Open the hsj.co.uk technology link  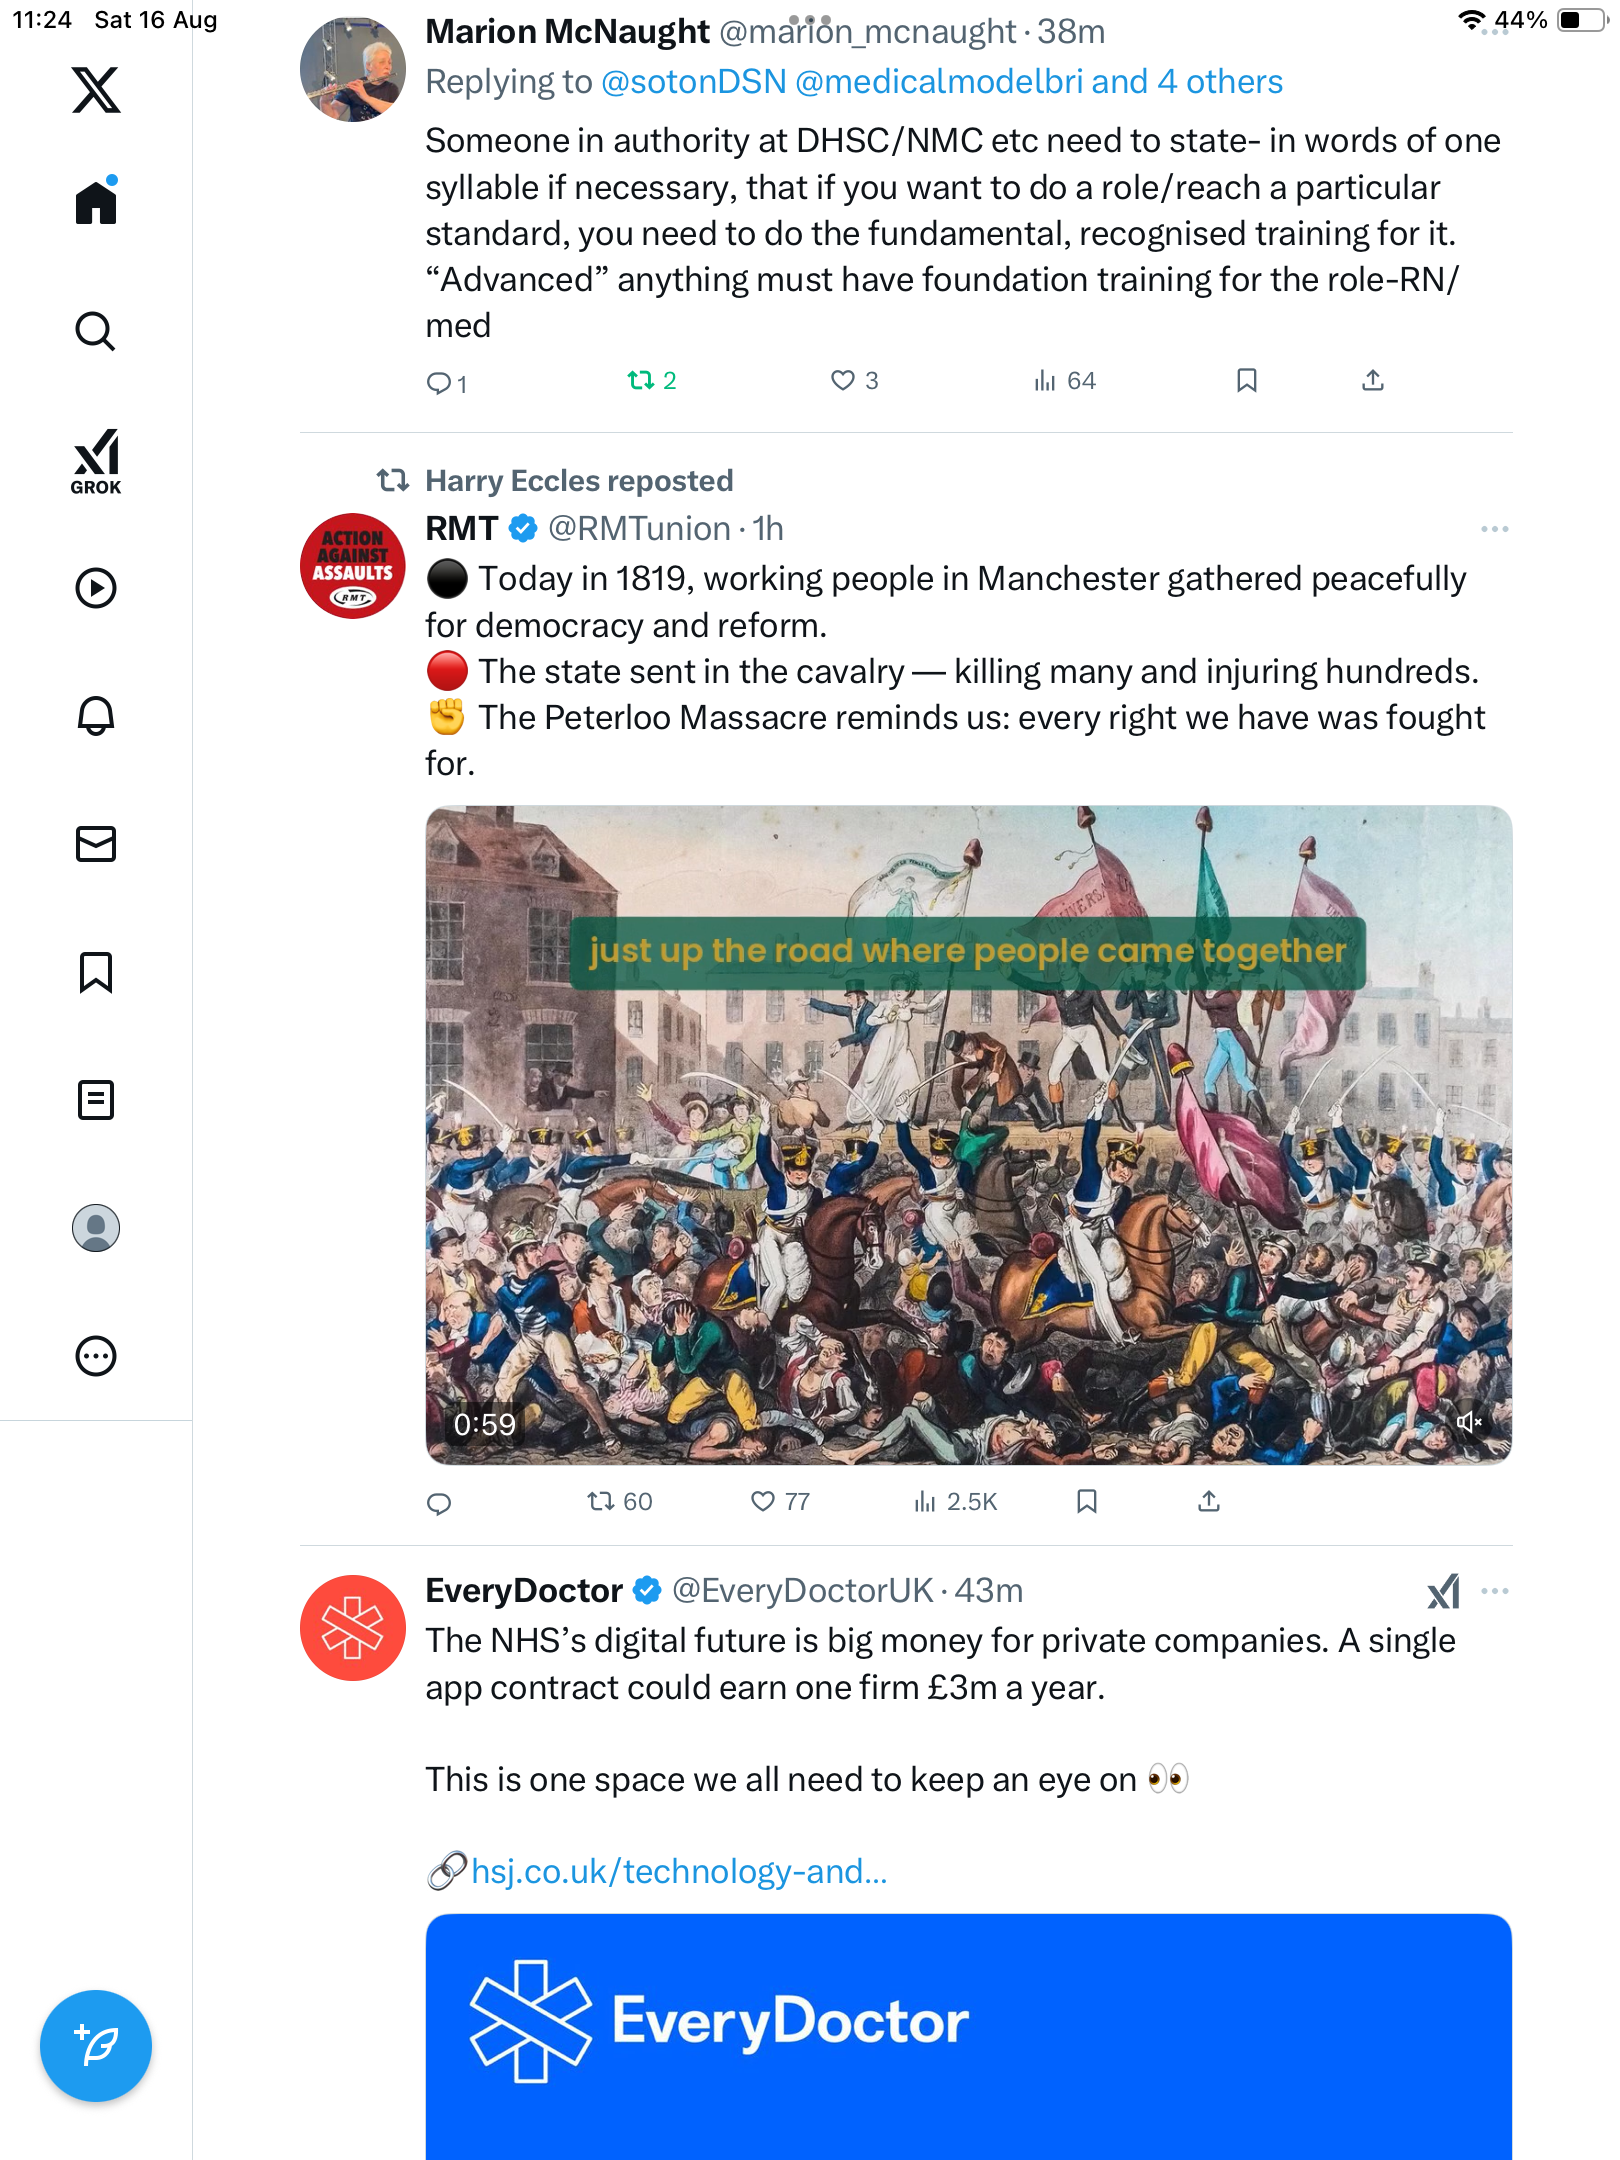[679, 1871]
